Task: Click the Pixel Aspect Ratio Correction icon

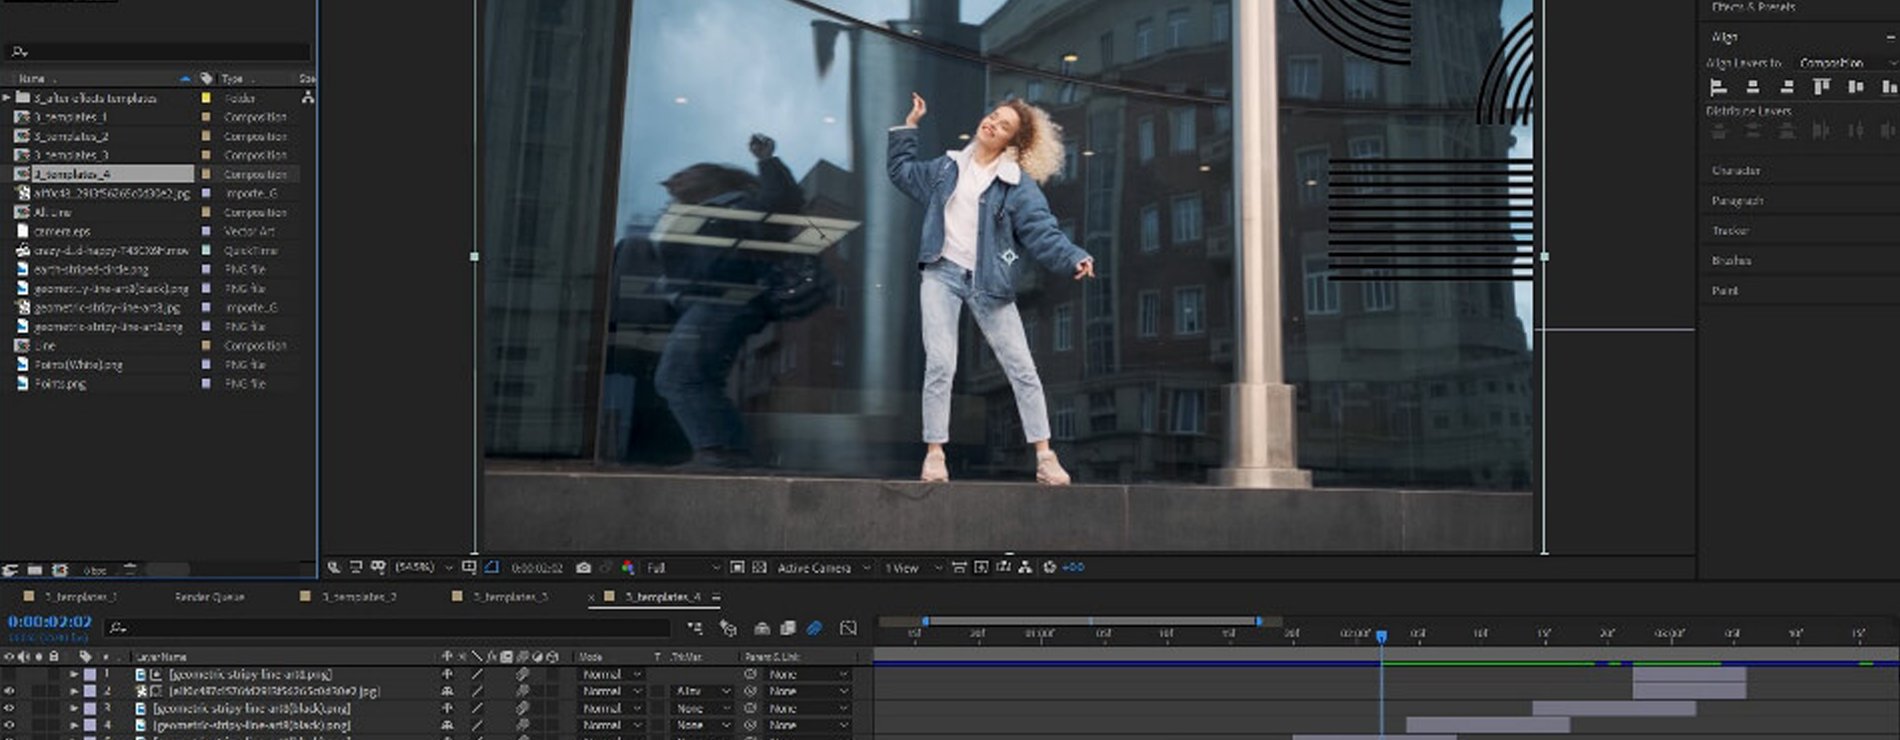Action: point(958,567)
